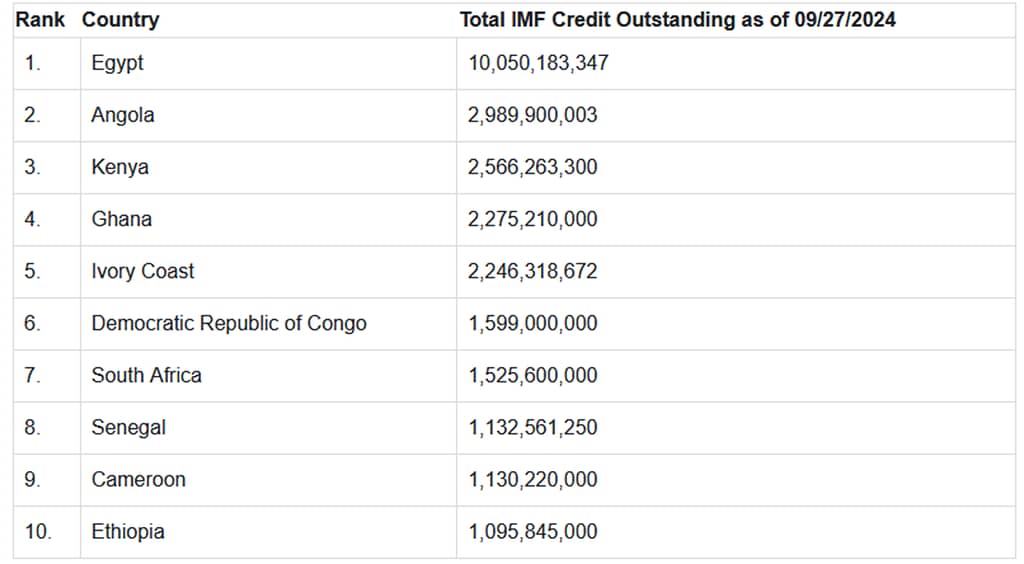
Task: Click the Rank column header
Action: point(40,20)
